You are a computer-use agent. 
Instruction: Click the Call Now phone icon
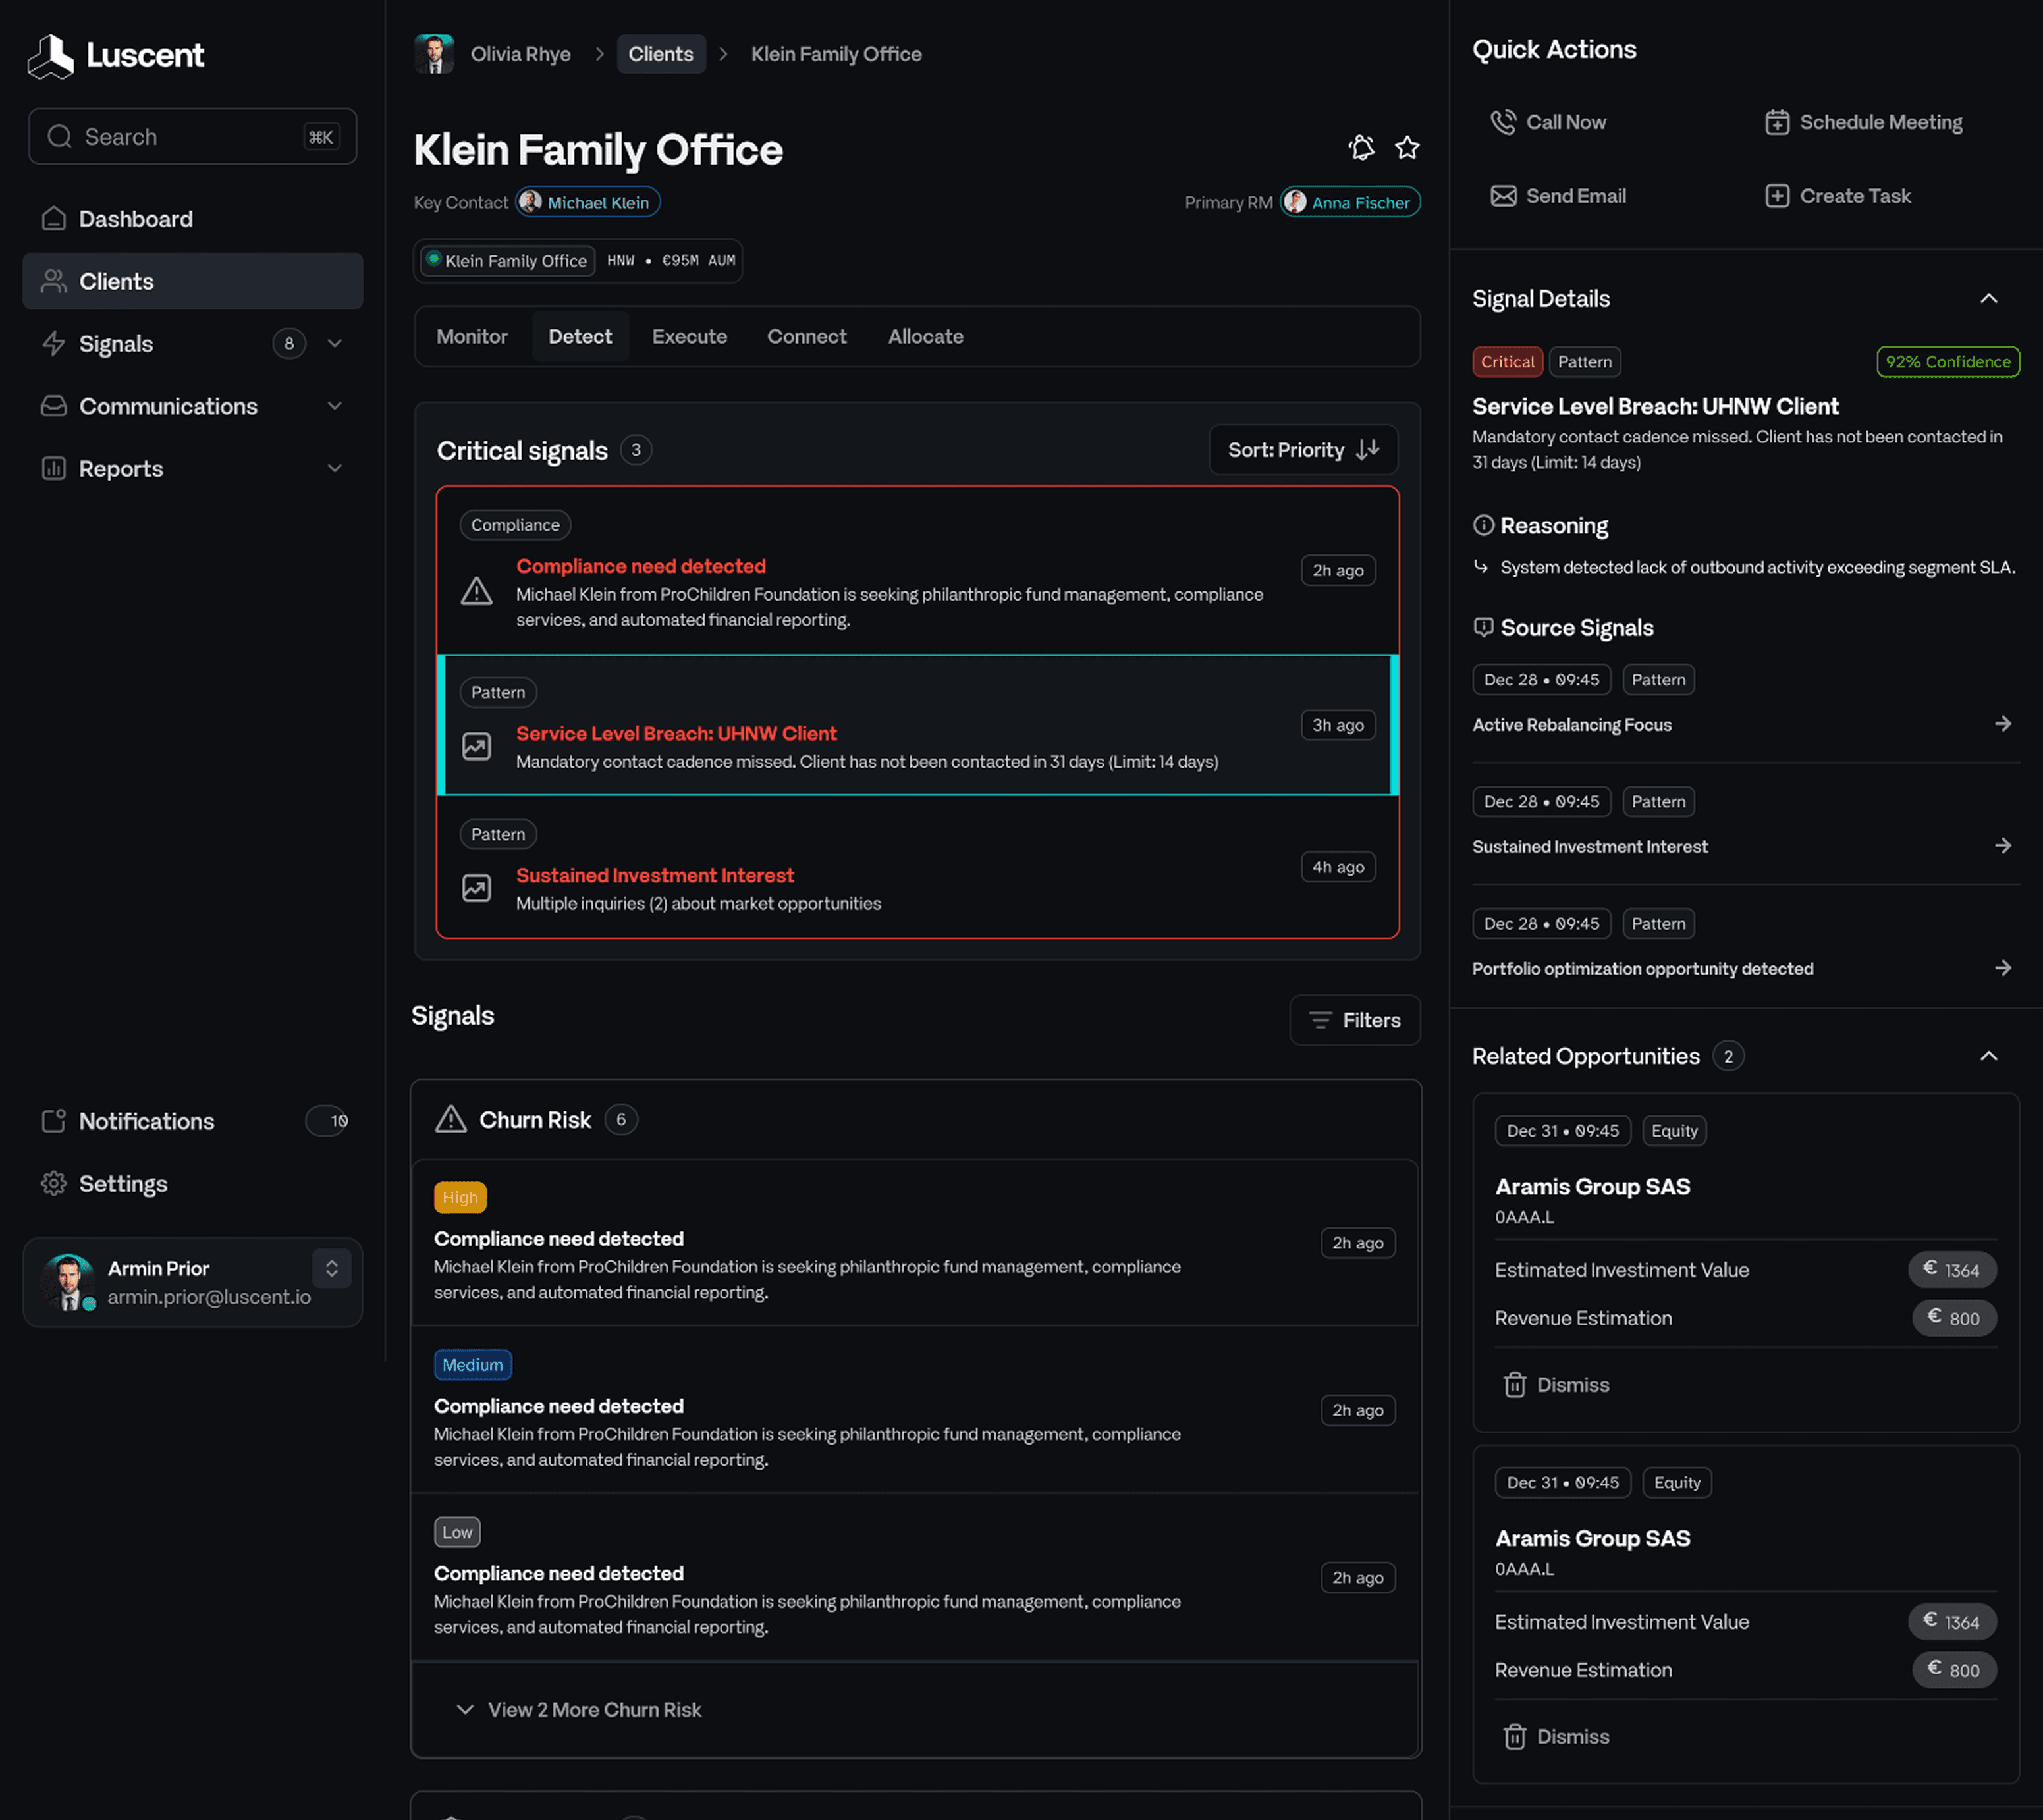(1503, 122)
